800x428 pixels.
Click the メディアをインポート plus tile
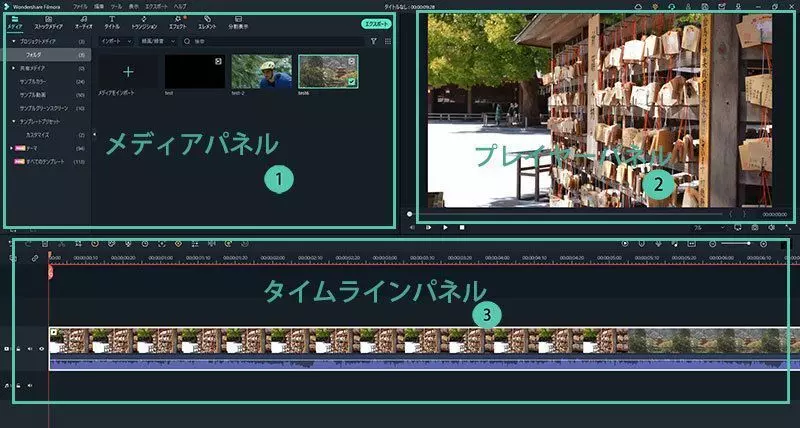click(x=128, y=73)
